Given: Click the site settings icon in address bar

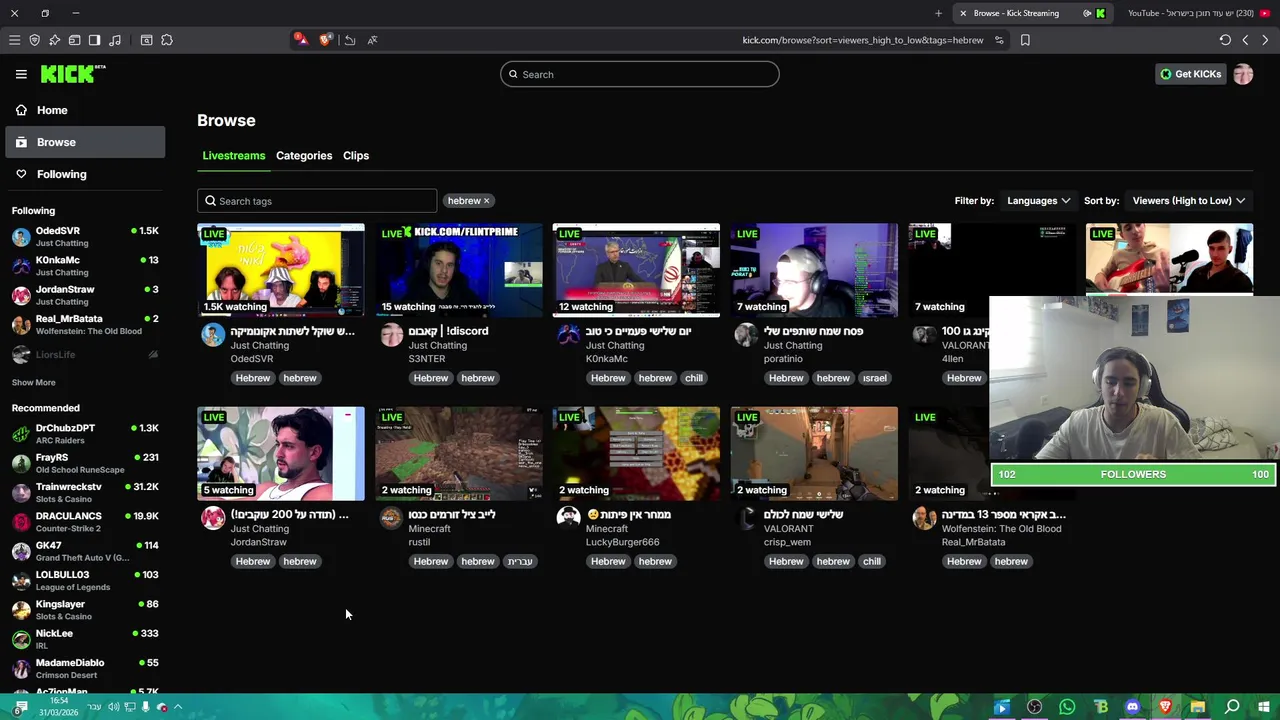Looking at the screenshot, I should click(x=999, y=40).
